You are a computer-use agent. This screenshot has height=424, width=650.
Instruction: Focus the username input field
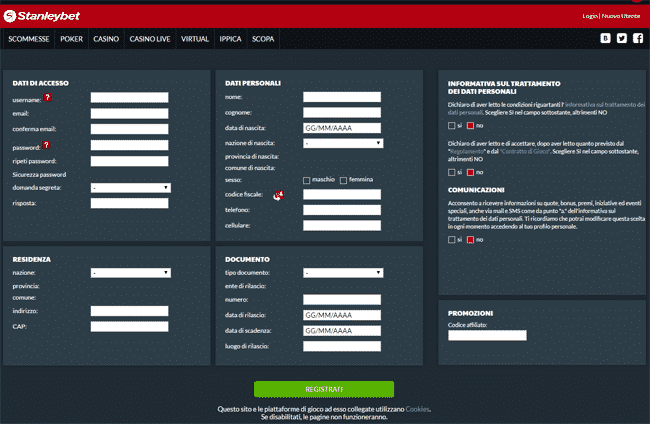click(x=129, y=97)
